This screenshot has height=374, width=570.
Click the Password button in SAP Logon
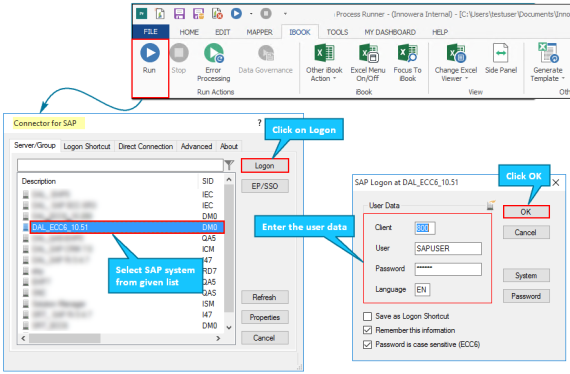tap(526, 296)
